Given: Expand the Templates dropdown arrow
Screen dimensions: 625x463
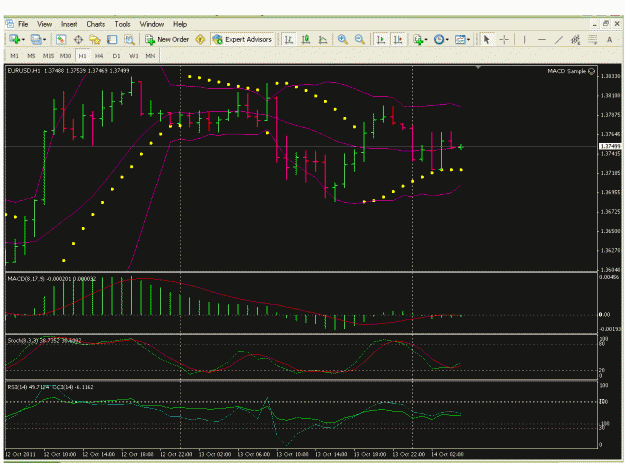Looking at the screenshot, I should [x=468, y=39].
